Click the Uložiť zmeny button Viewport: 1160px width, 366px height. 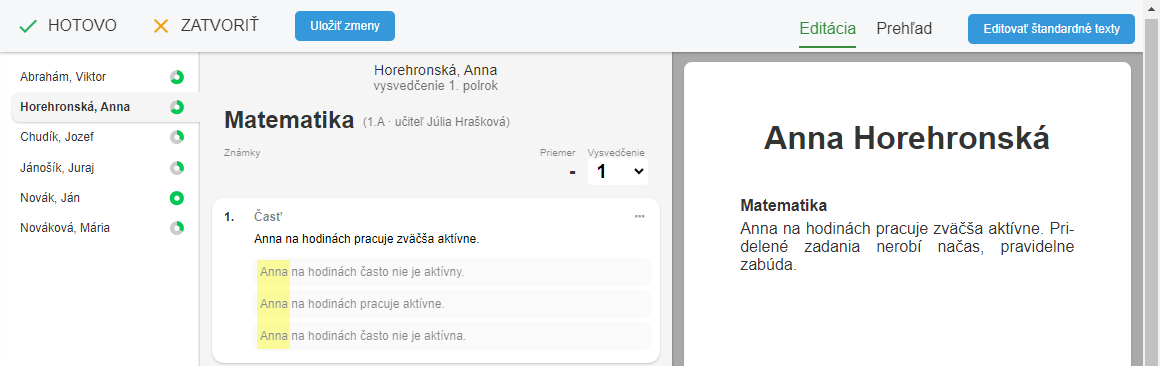345,26
